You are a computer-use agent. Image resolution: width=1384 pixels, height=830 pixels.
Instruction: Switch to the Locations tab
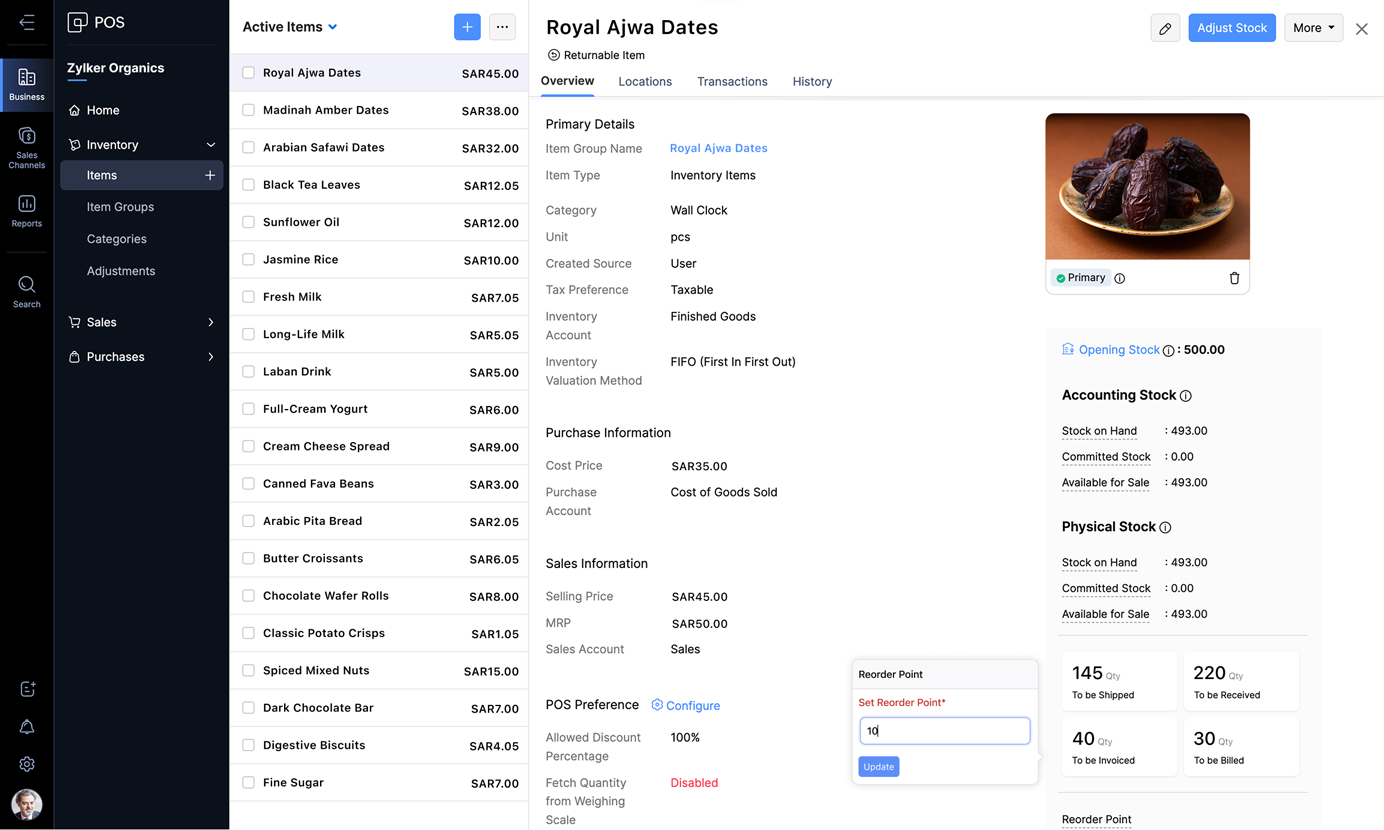[x=645, y=82]
